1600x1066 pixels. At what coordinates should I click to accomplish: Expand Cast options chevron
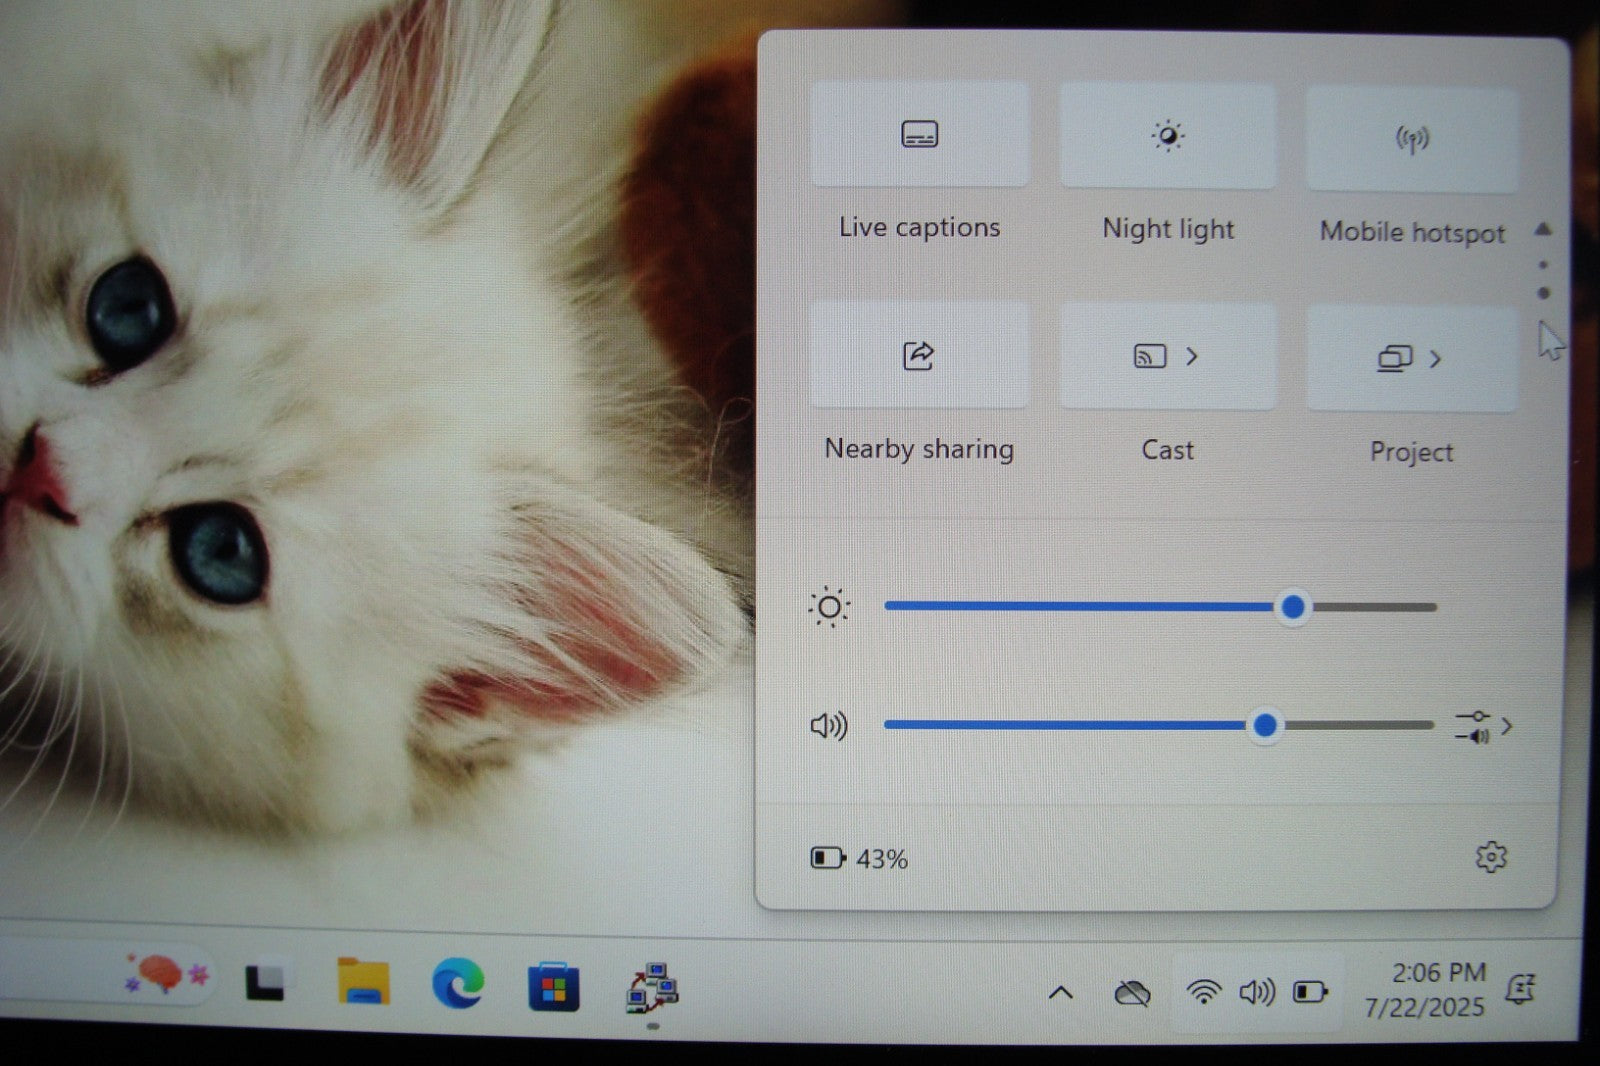(x=1192, y=357)
